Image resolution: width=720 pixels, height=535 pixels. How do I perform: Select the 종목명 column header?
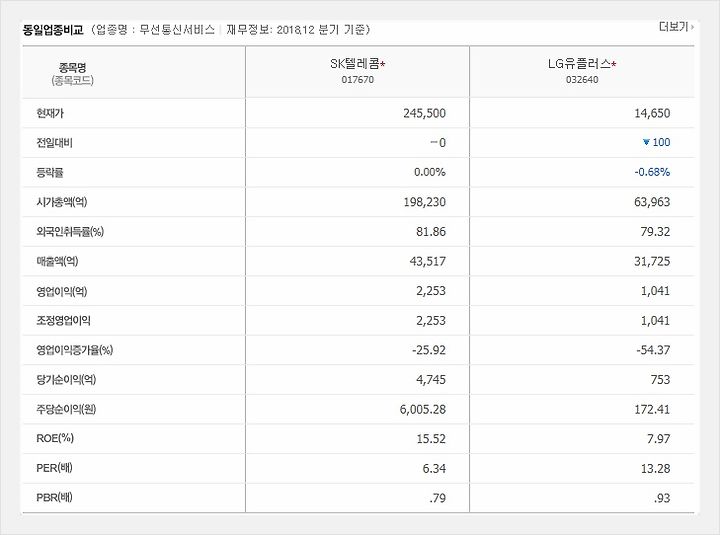pos(72,68)
